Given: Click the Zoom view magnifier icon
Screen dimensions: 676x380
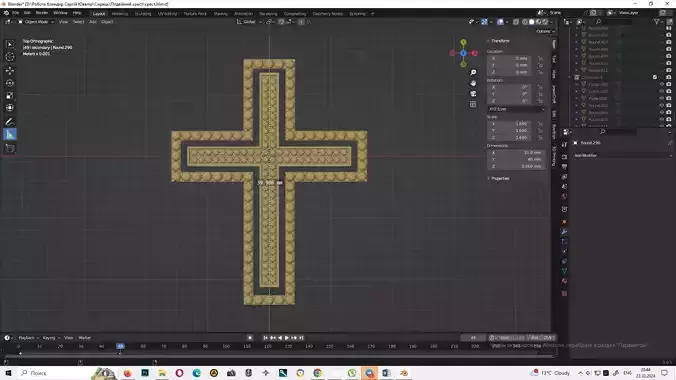Looking at the screenshot, I should click(473, 72).
